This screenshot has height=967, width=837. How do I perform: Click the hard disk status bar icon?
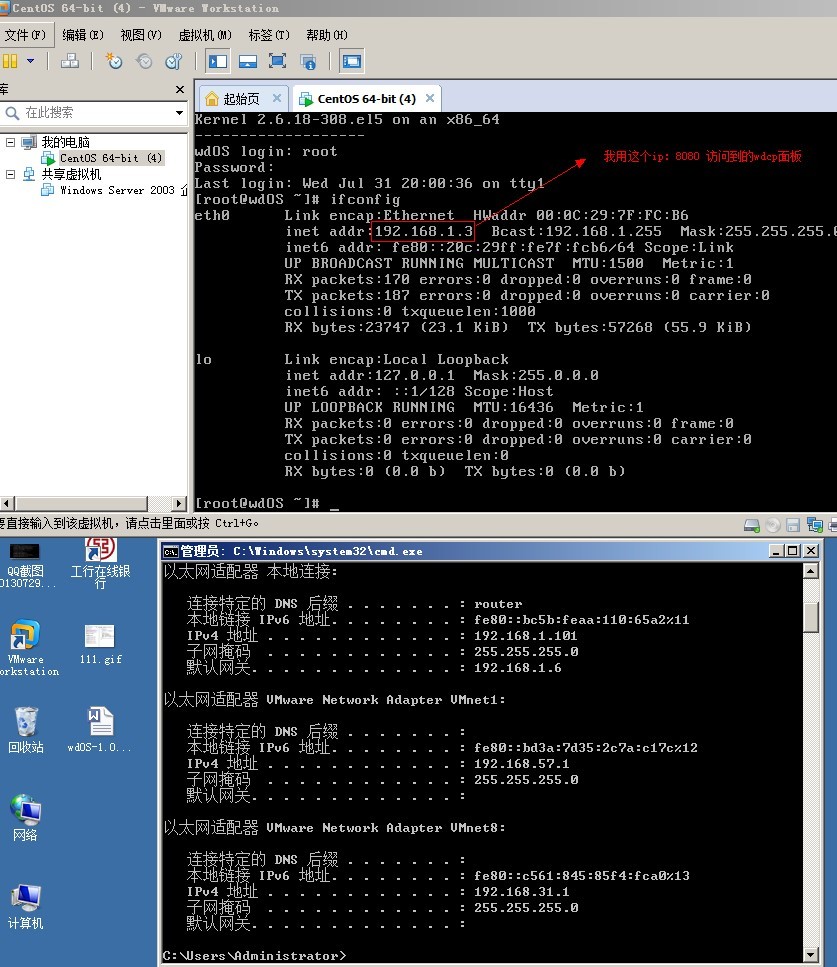(x=752, y=525)
